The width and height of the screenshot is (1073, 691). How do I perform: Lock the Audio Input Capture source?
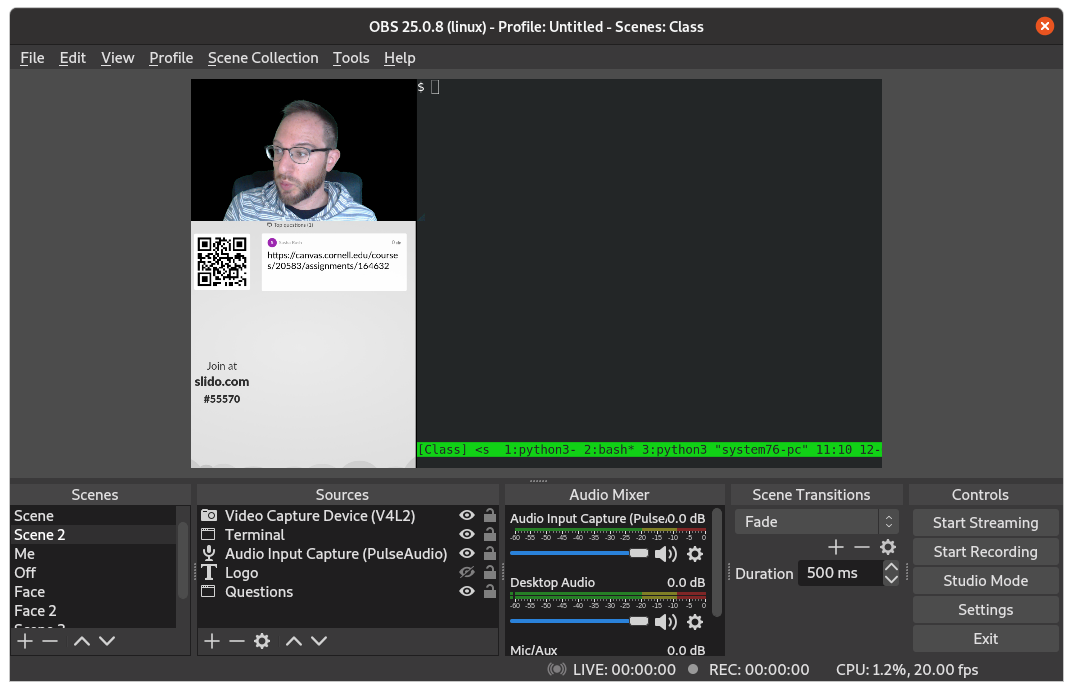[490, 553]
